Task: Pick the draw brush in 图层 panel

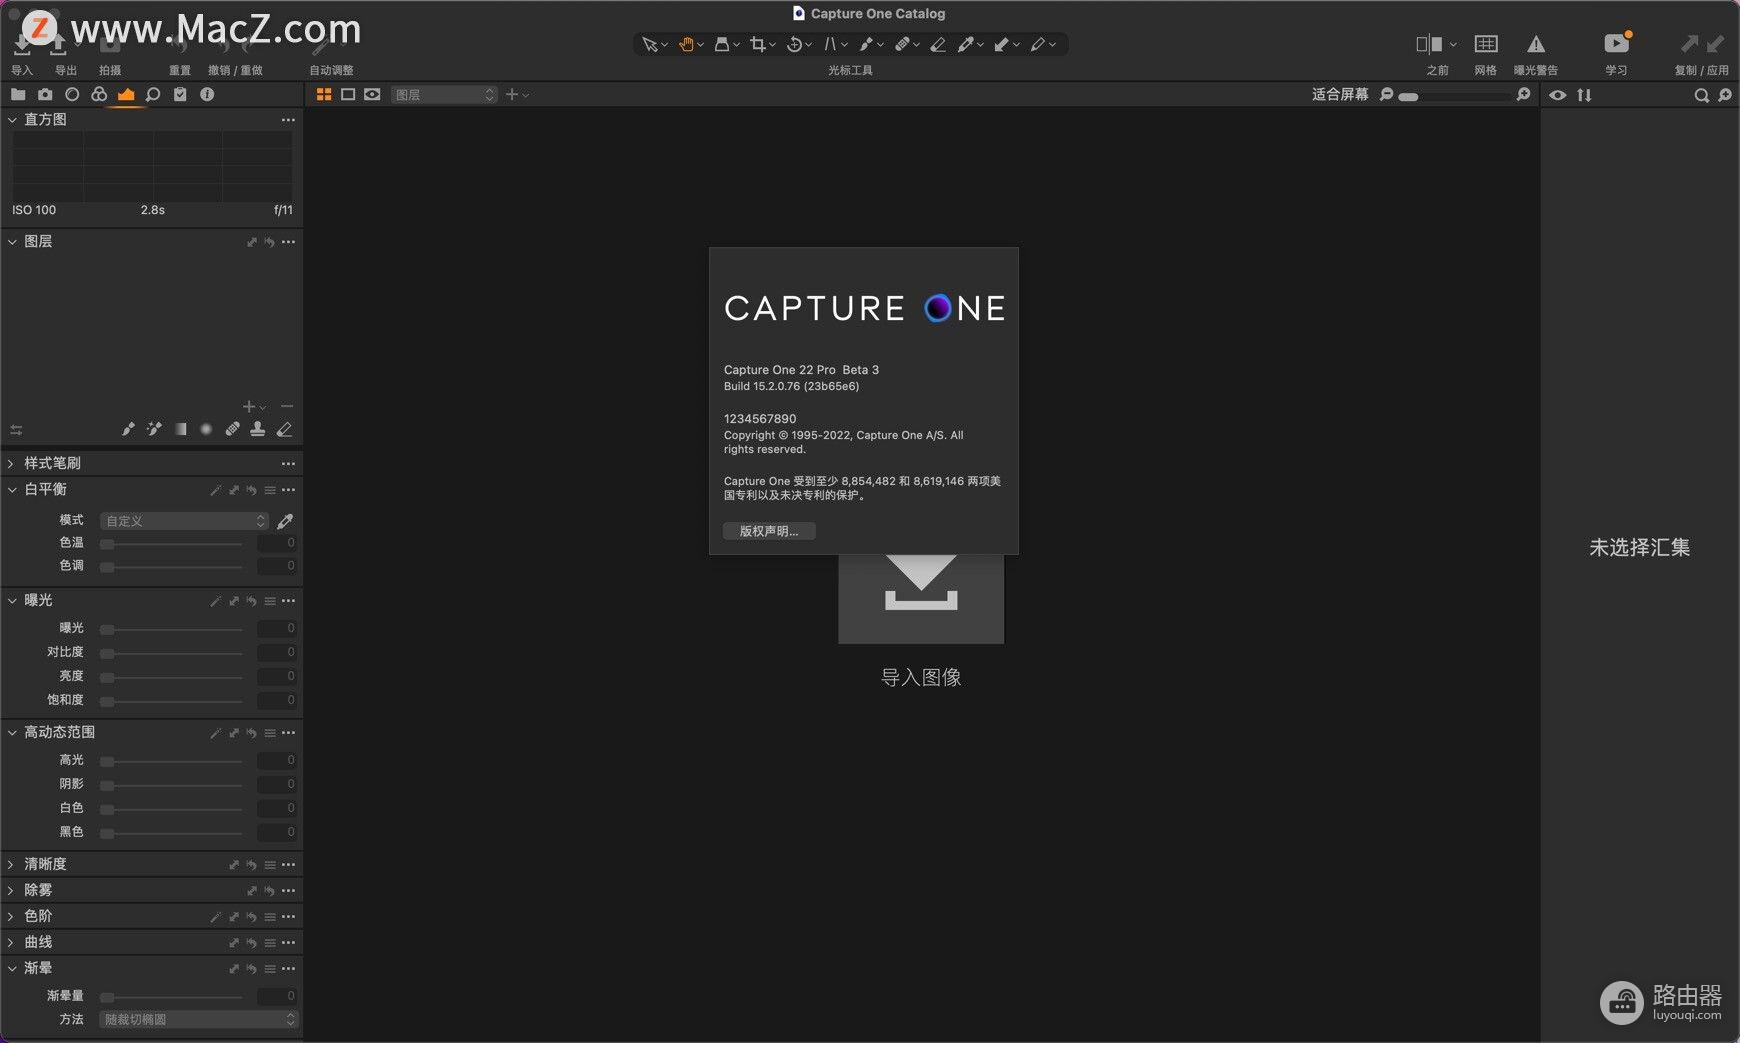Action: pyautogui.click(x=128, y=429)
